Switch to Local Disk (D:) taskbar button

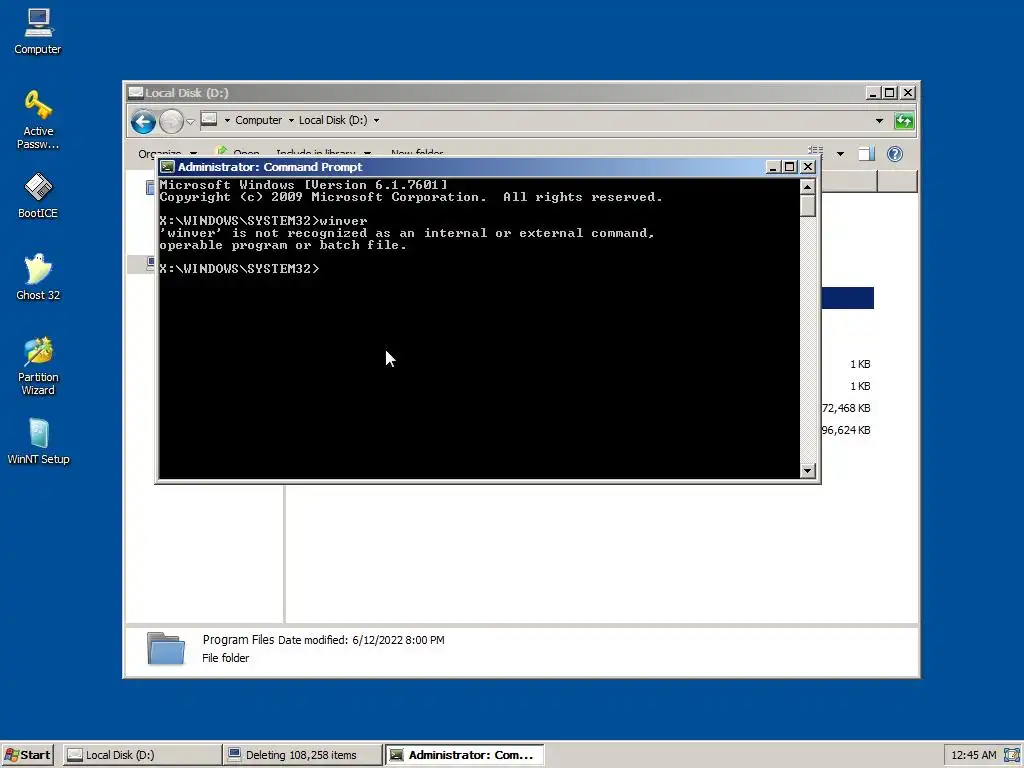142,755
